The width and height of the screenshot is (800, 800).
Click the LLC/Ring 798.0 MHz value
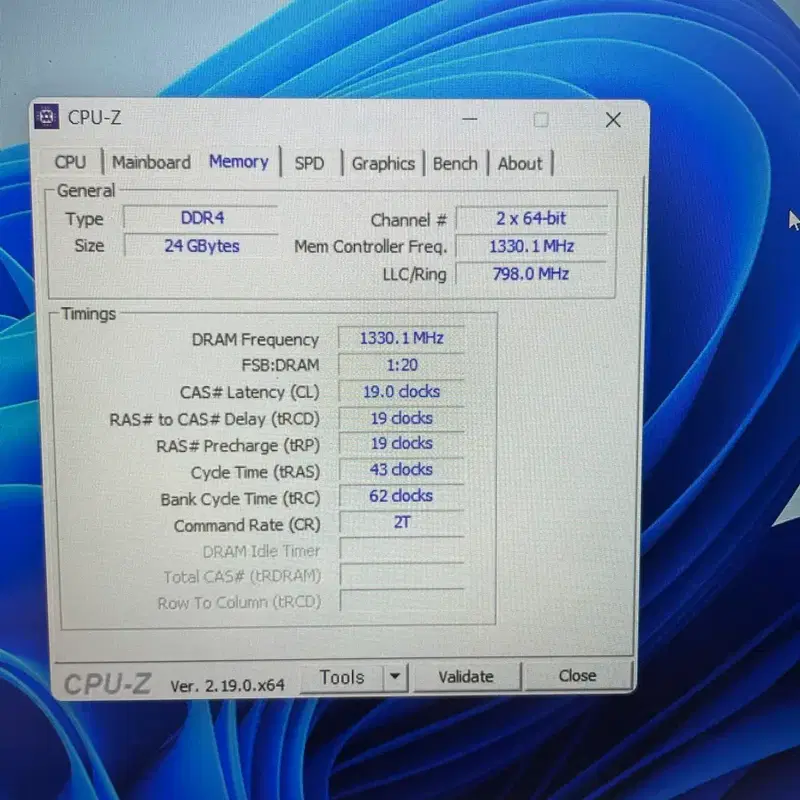point(531,274)
